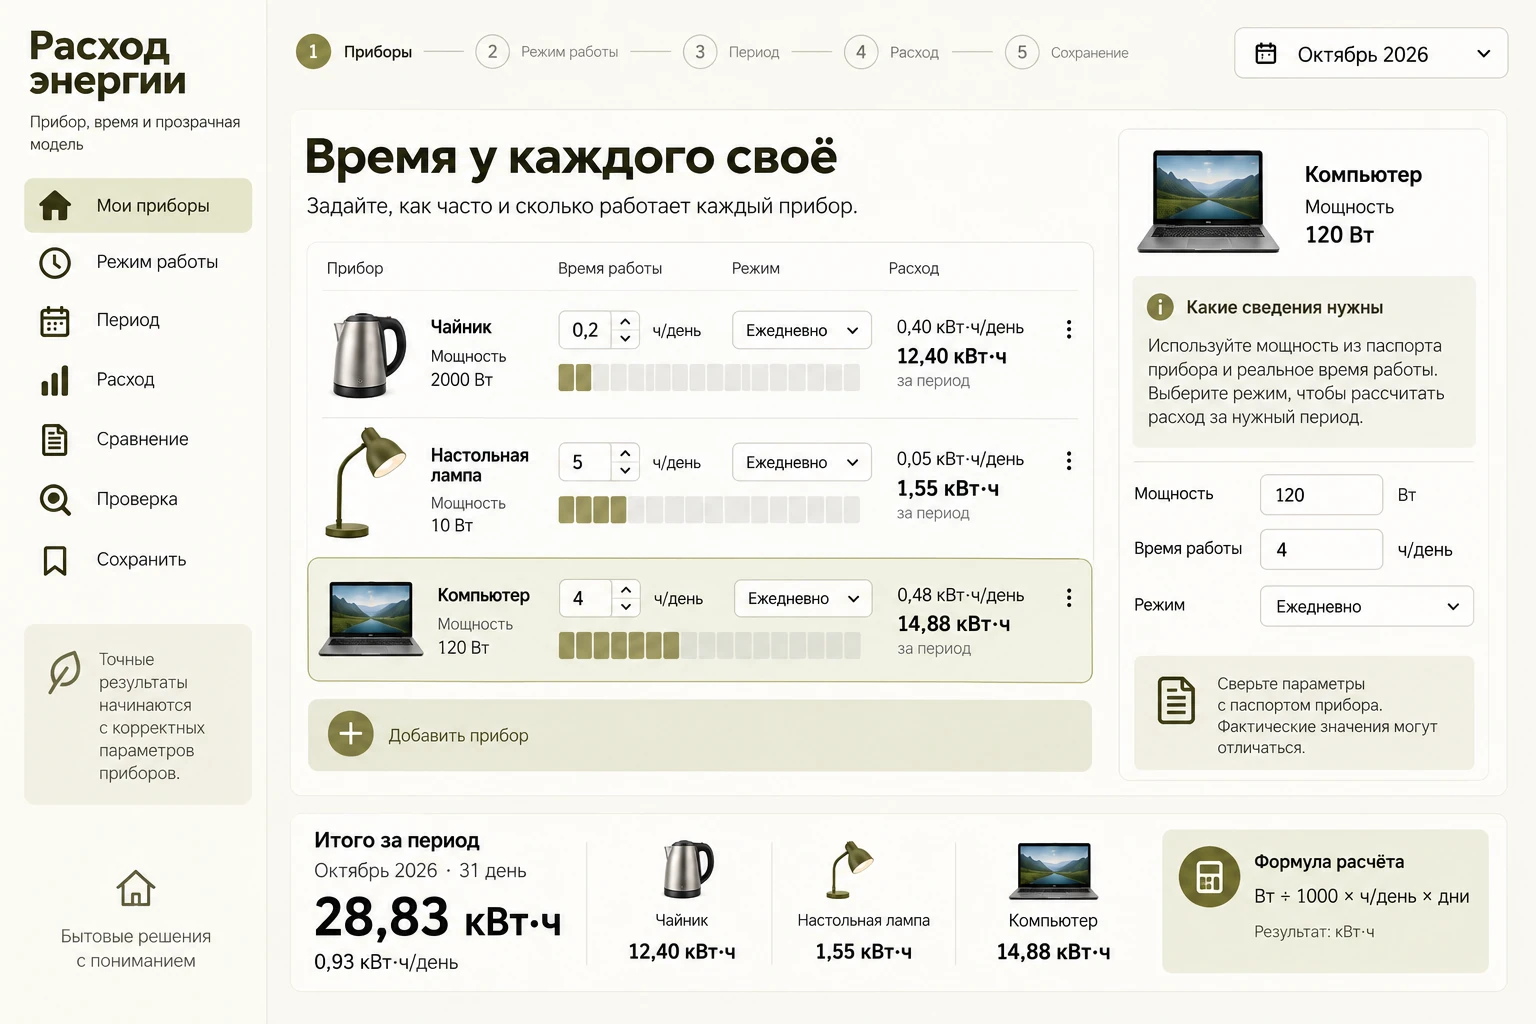Click the hours input showing 0,2 for Чайник
This screenshot has width=1536, height=1024.
[x=586, y=330]
